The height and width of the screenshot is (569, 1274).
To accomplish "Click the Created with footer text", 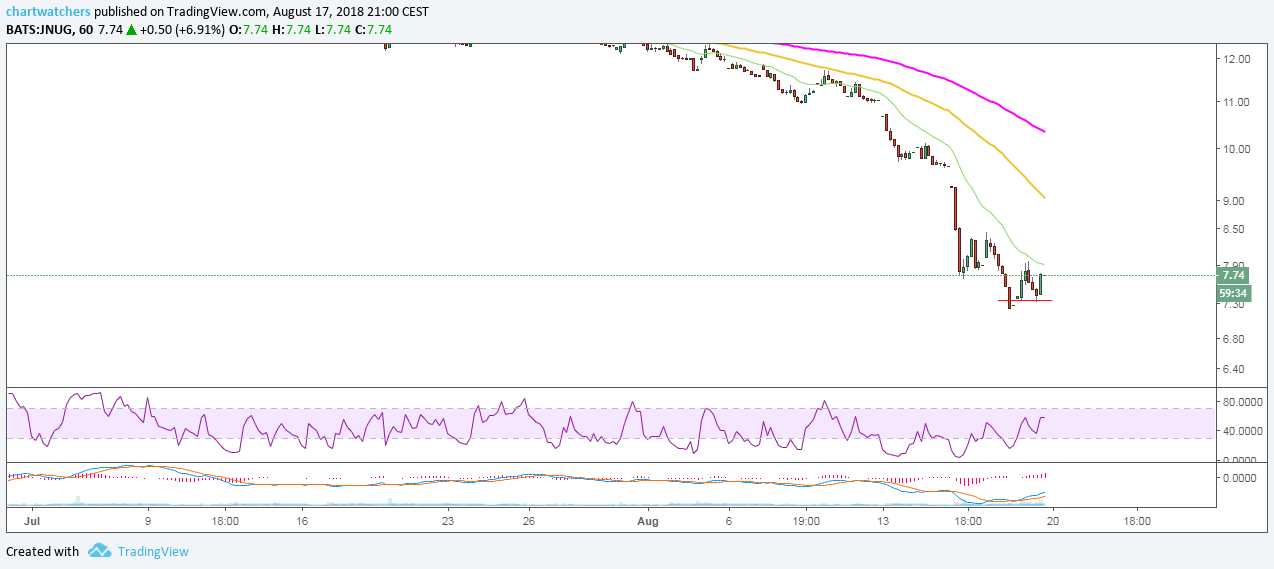I will (42, 551).
